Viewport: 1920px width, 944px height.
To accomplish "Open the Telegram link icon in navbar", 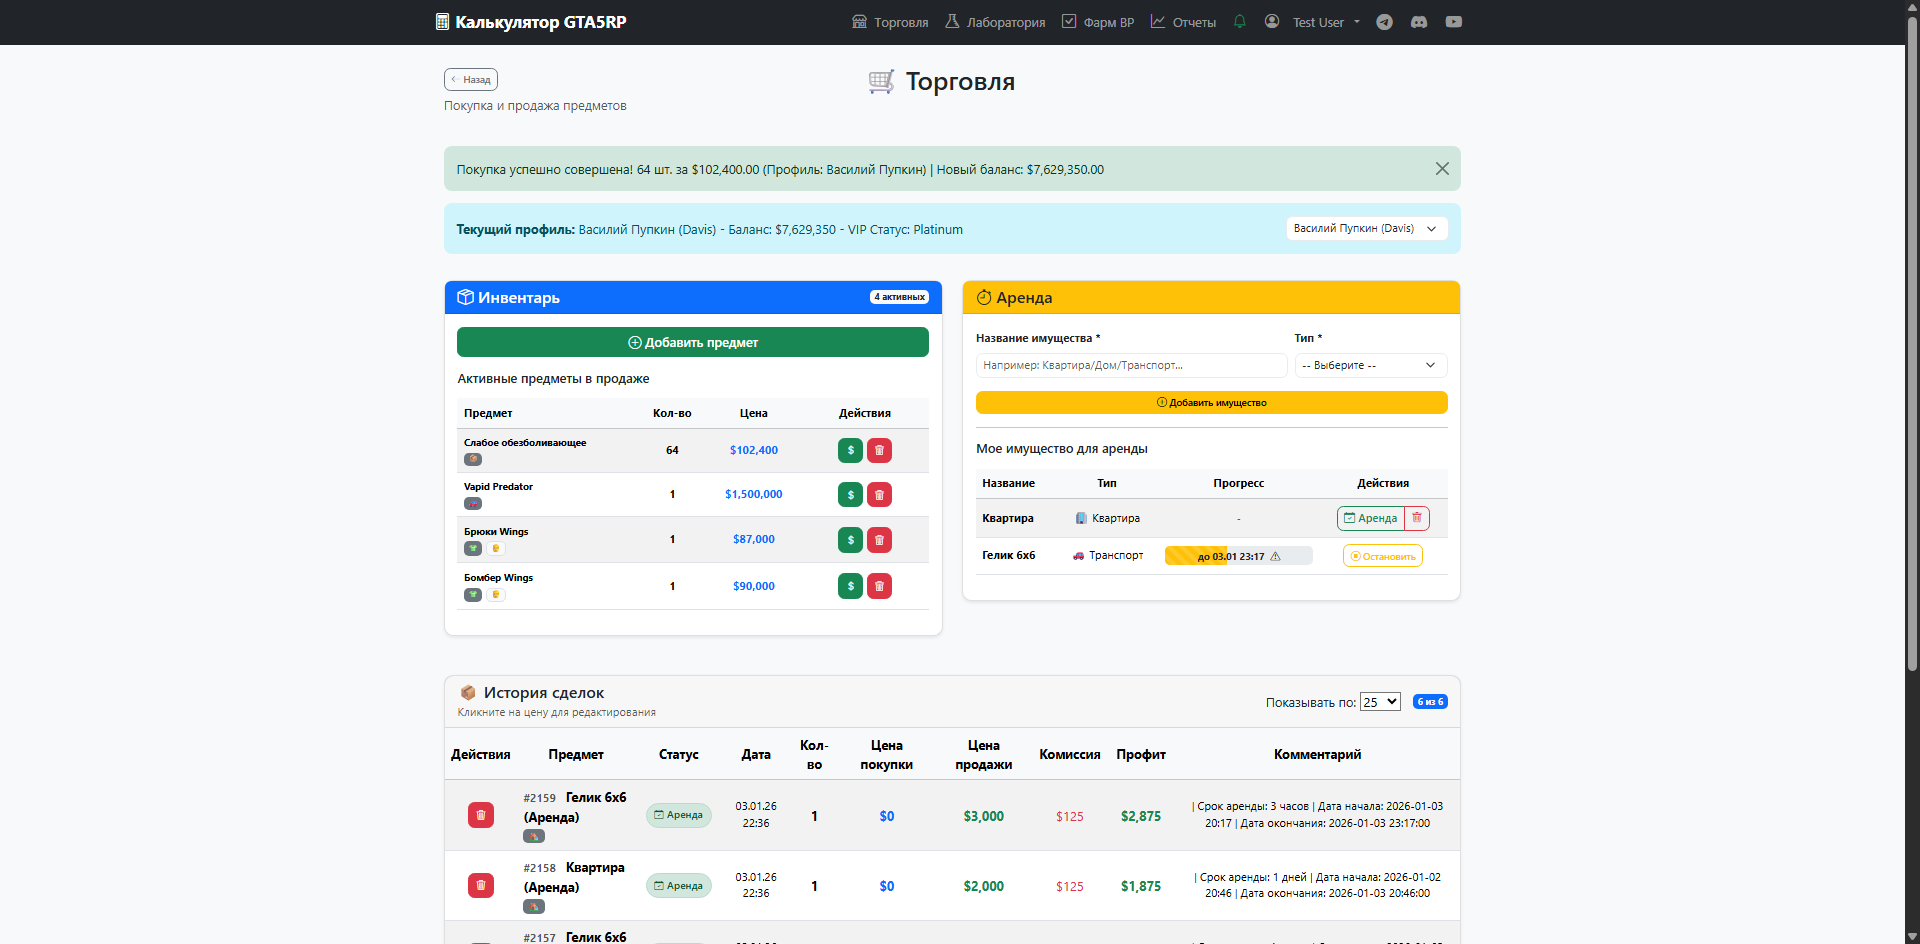I will 1384,22.
